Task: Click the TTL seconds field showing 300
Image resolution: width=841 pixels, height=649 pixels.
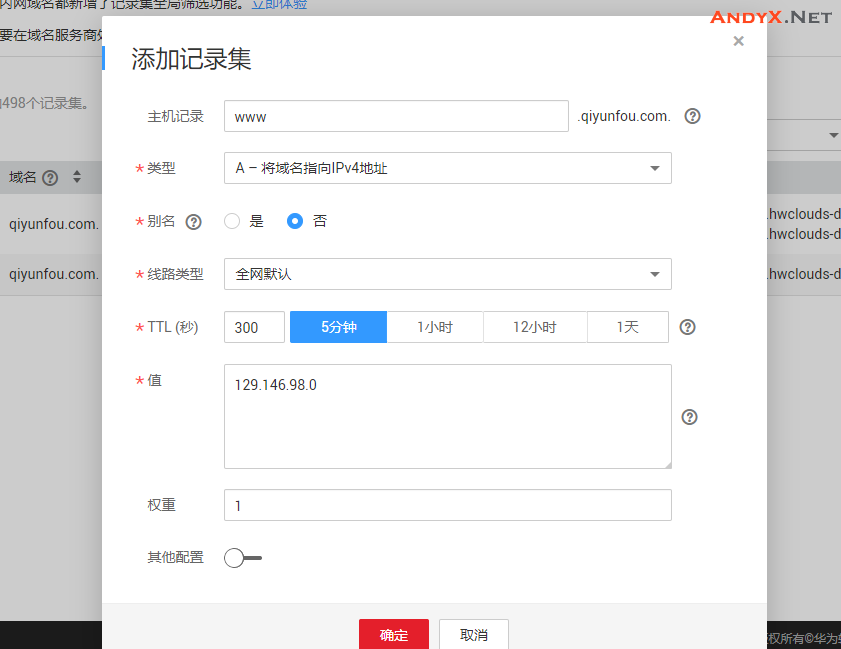Action: 254,327
